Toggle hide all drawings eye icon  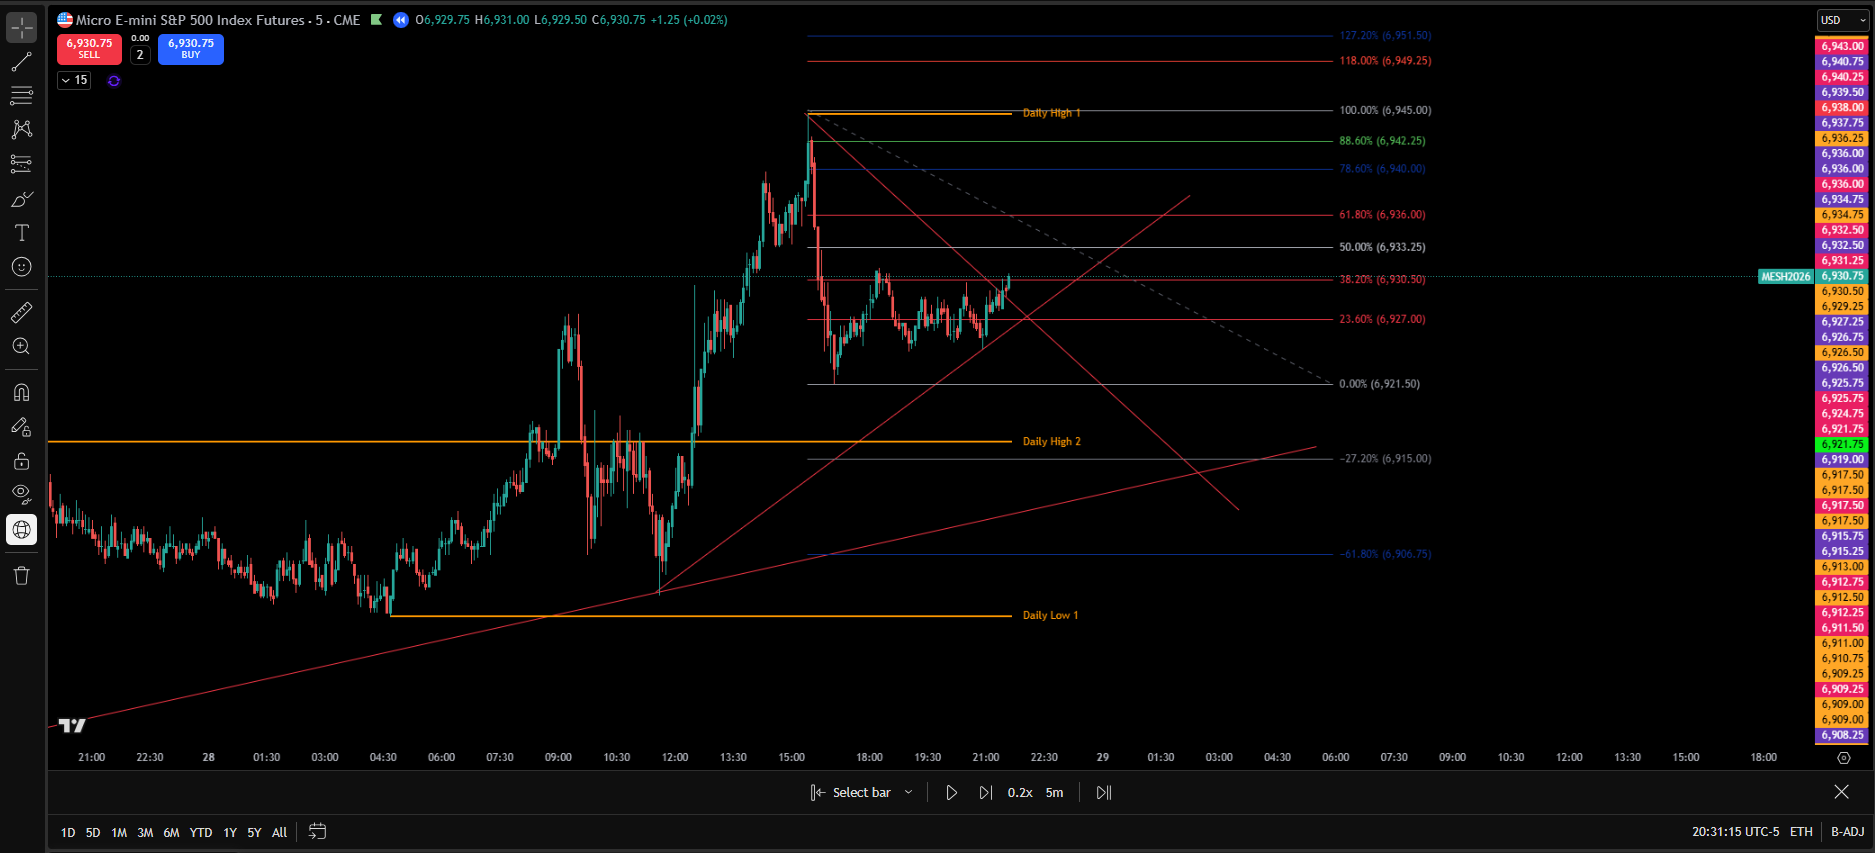click(x=21, y=495)
